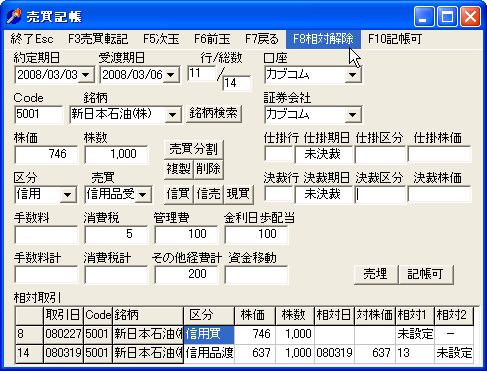
Task: Select row header 8 in 相対取引 table
Action: point(29,334)
